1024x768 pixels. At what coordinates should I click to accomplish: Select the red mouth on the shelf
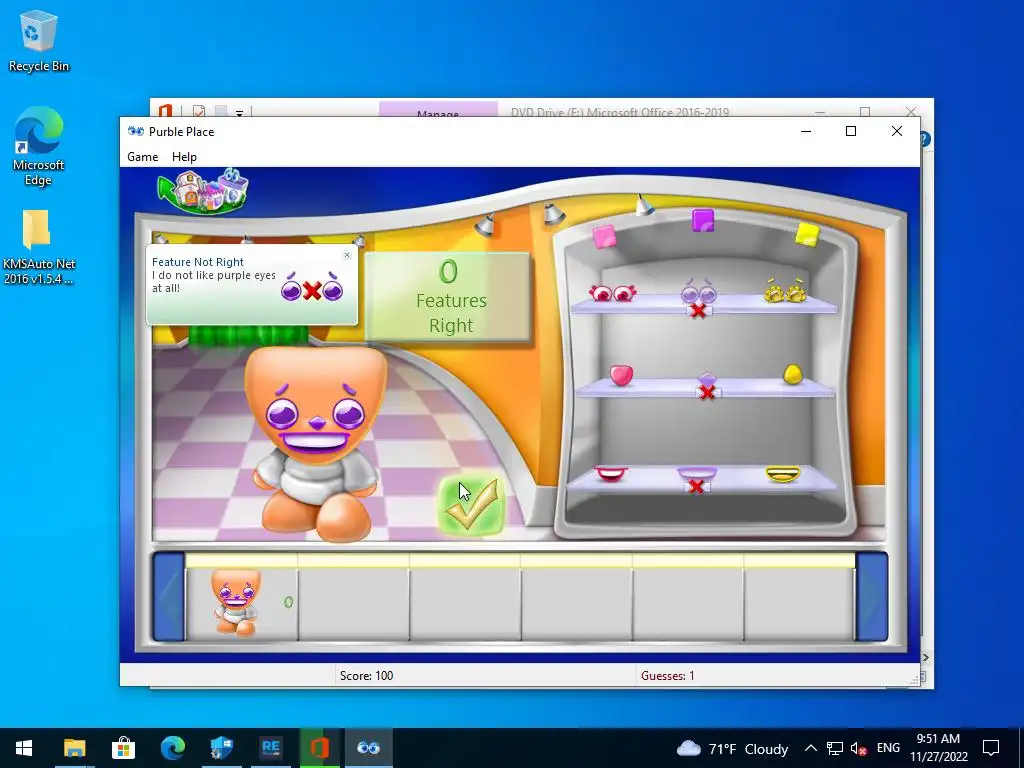click(611, 473)
